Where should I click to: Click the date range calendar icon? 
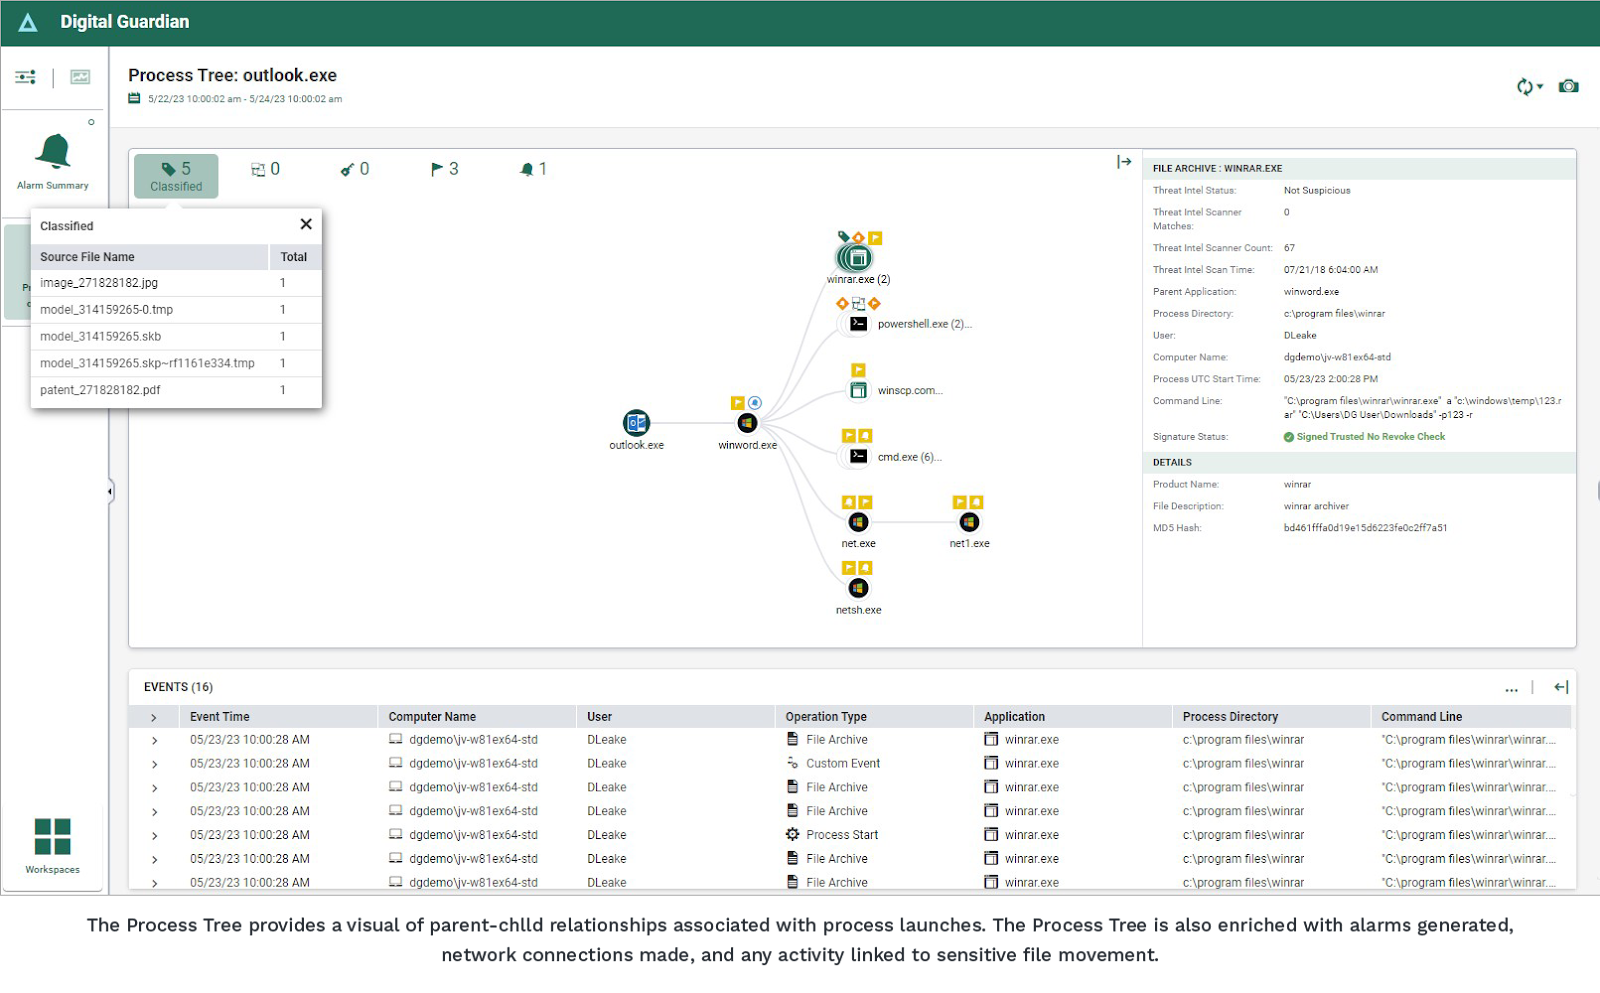pyautogui.click(x=134, y=98)
